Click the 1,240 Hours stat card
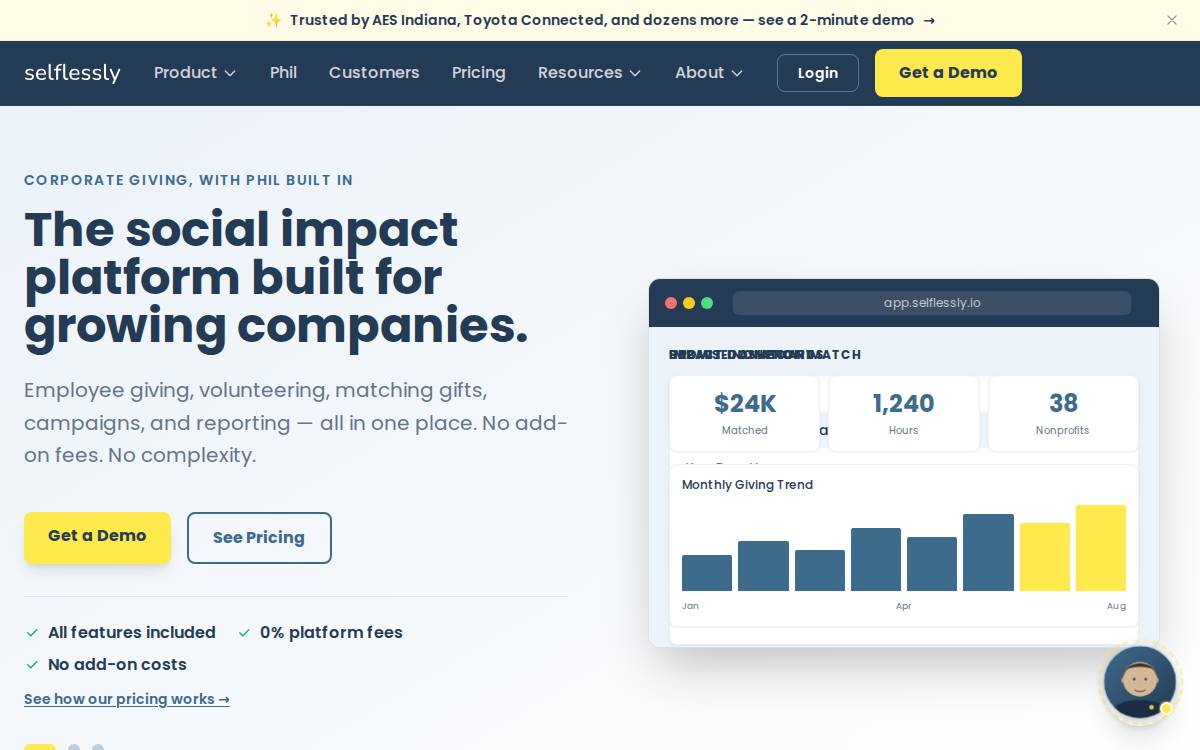The width and height of the screenshot is (1200, 750). 904,414
